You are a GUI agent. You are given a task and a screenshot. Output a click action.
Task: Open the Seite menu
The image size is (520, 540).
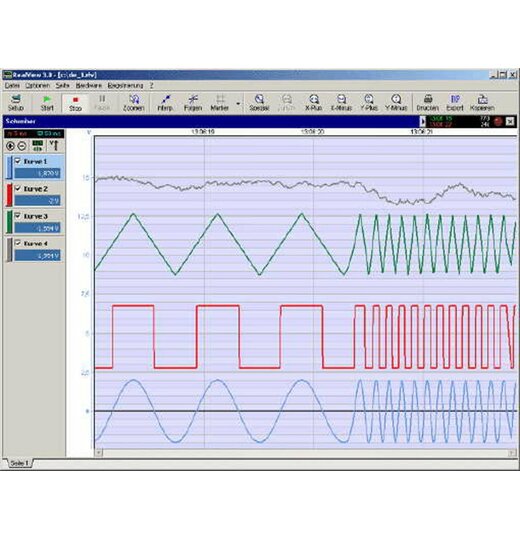click(62, 85)
